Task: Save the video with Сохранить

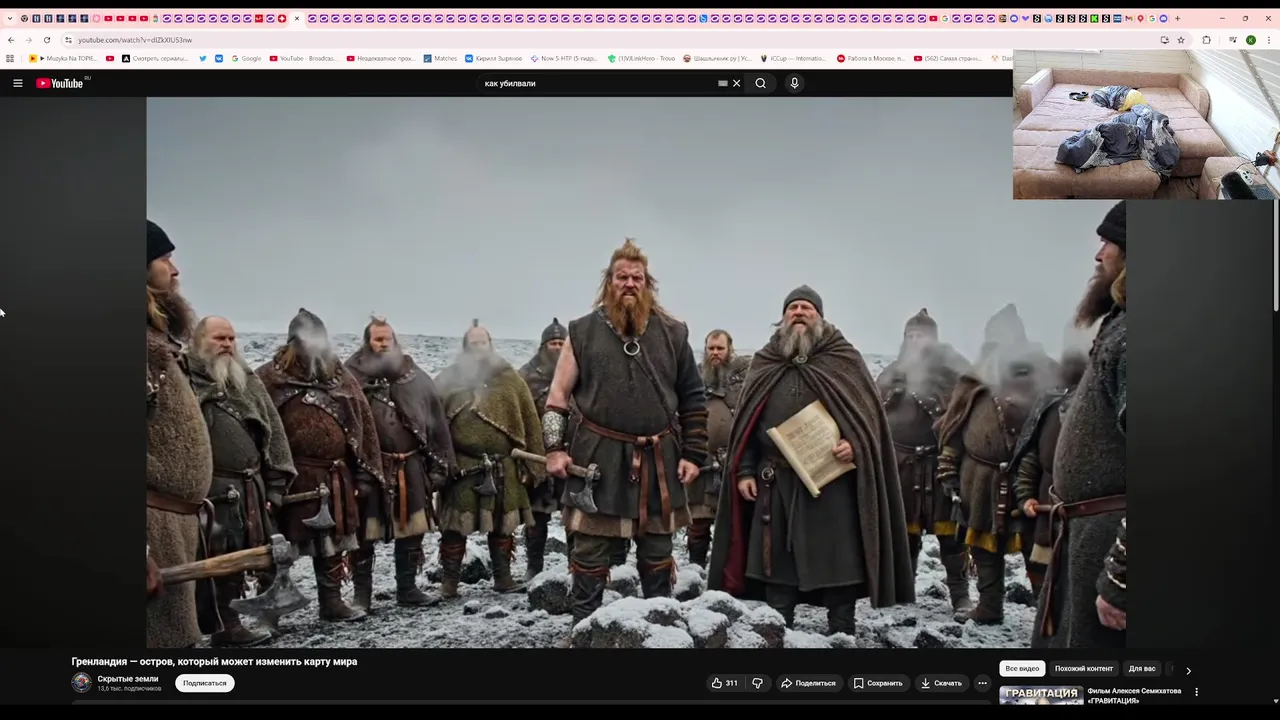Action: (878, 683)
